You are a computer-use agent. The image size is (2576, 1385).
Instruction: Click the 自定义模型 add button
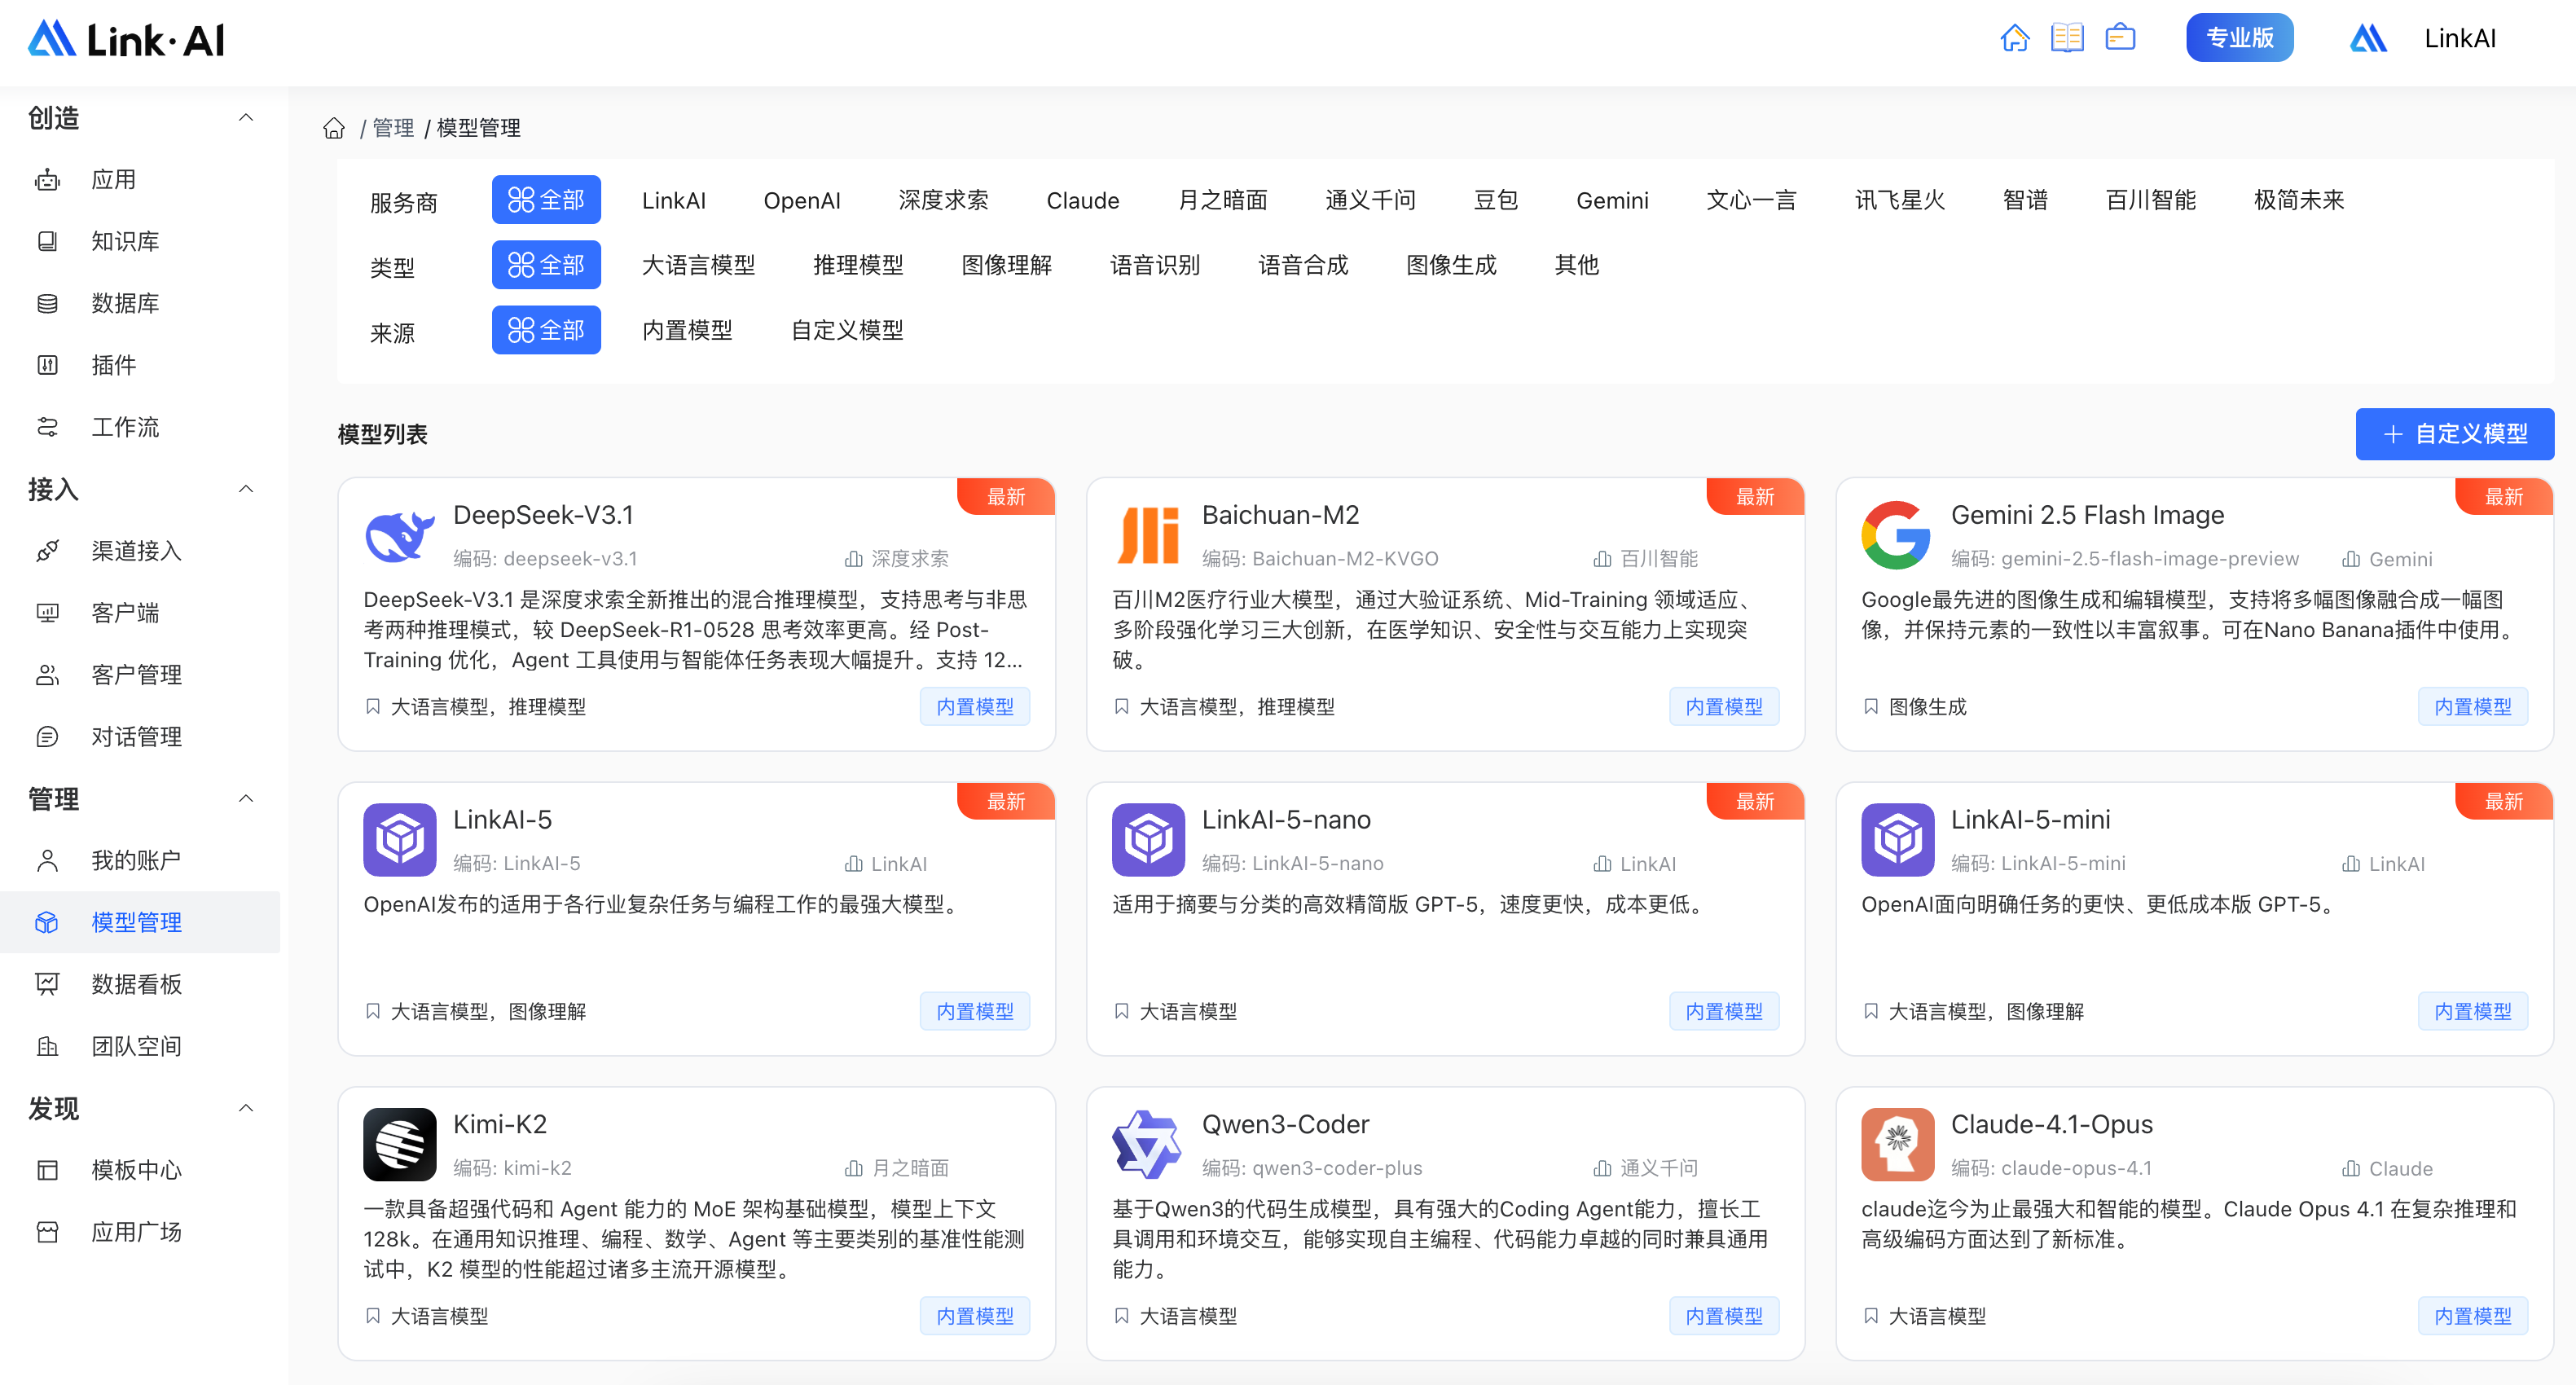click(x=2455, y=434)
